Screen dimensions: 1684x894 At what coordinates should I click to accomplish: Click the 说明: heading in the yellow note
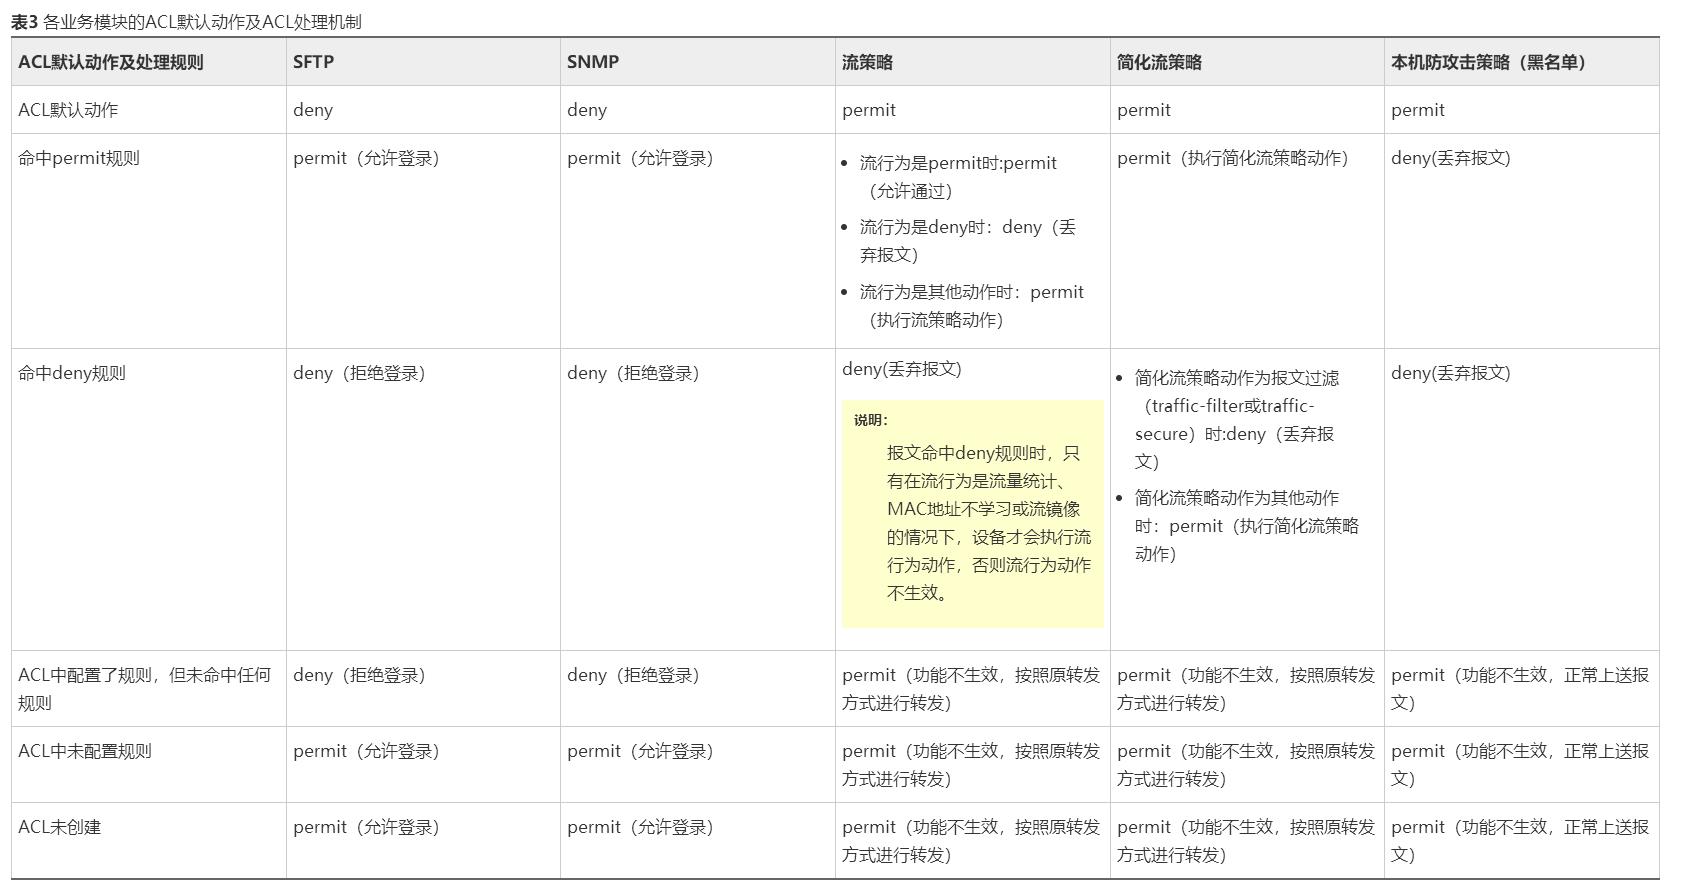871,420
